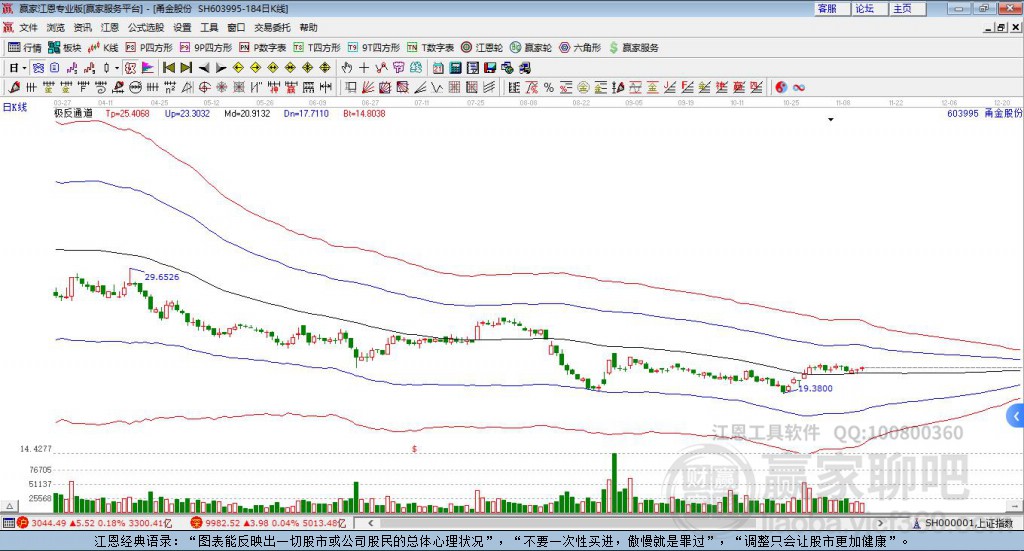Select the hand pan tool in the toolbar

346,68
